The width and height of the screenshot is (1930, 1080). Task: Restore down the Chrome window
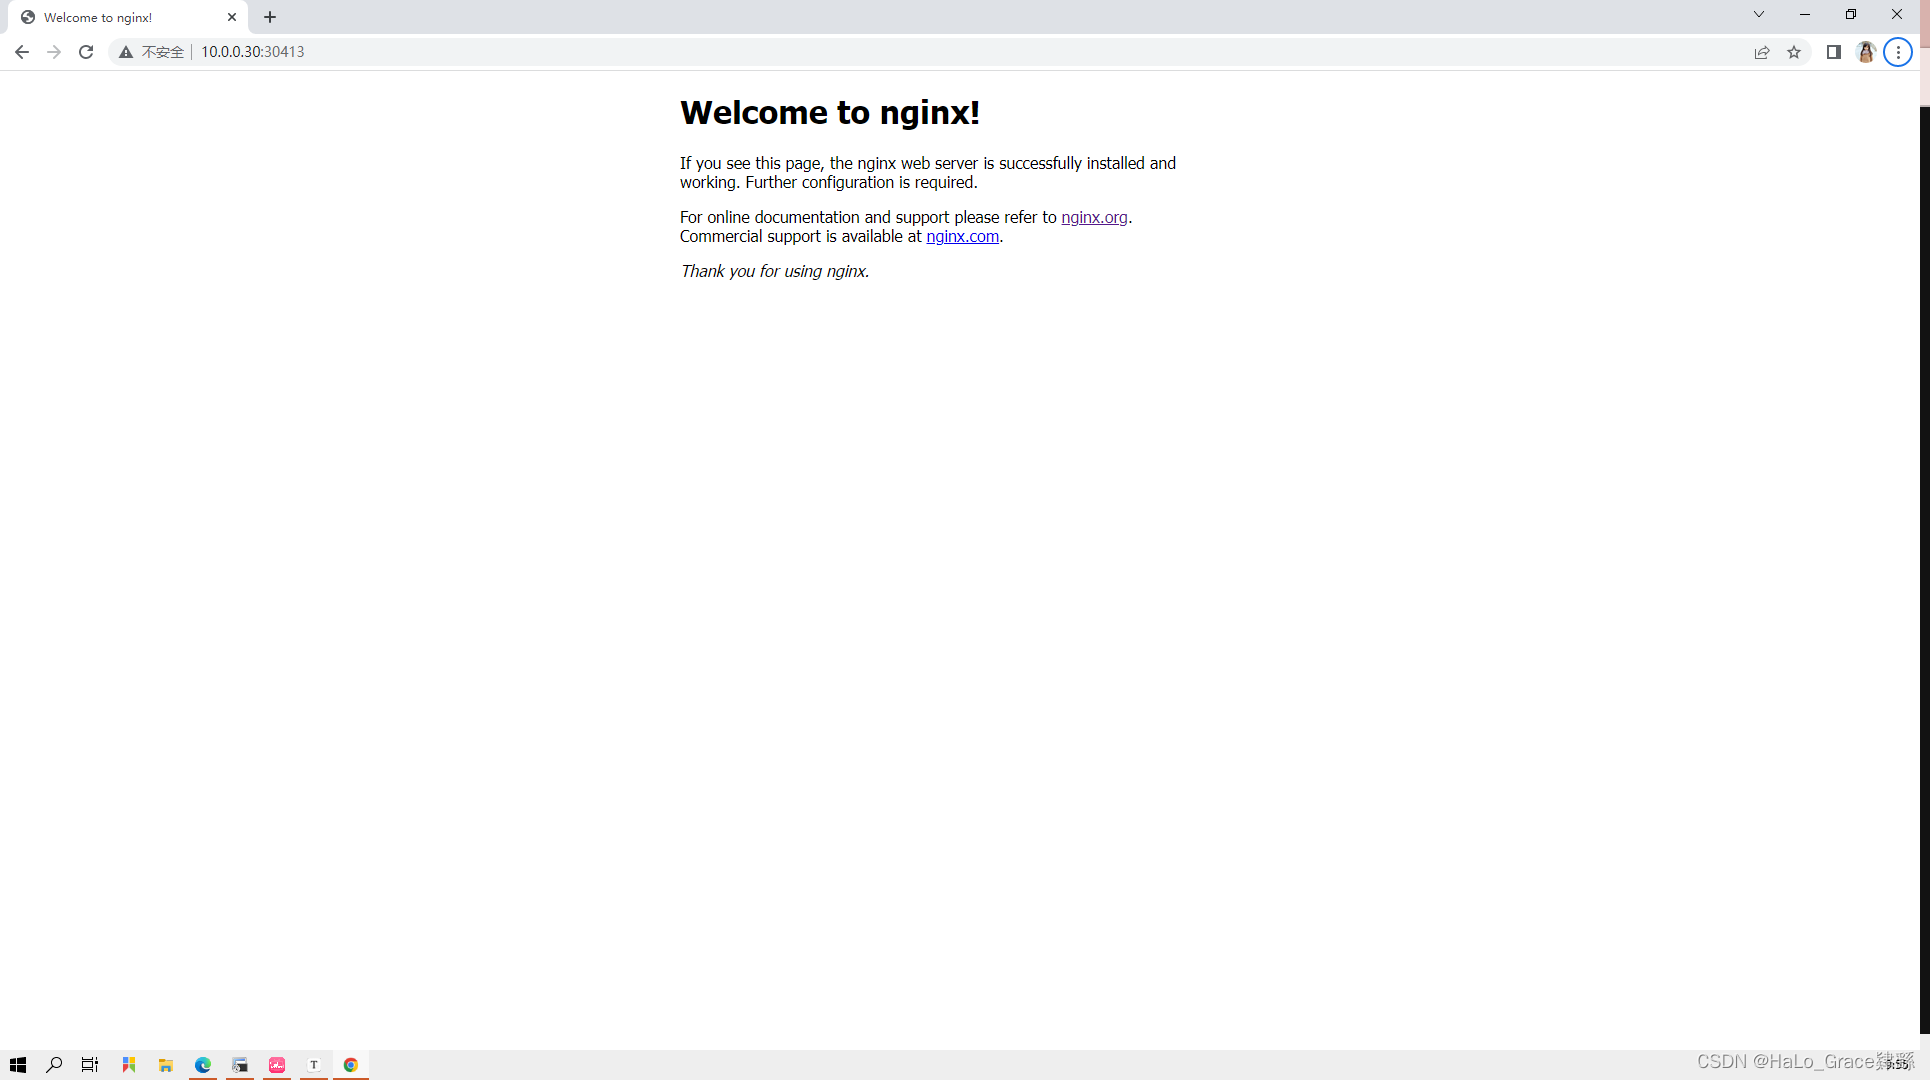click(x=1851, y=15)
